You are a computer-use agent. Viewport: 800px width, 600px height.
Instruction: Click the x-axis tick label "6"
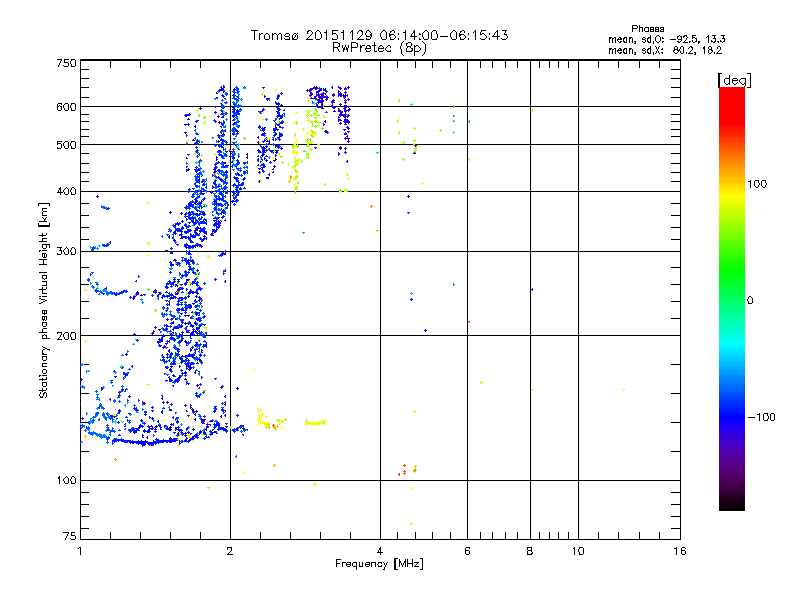coord(467,551)
